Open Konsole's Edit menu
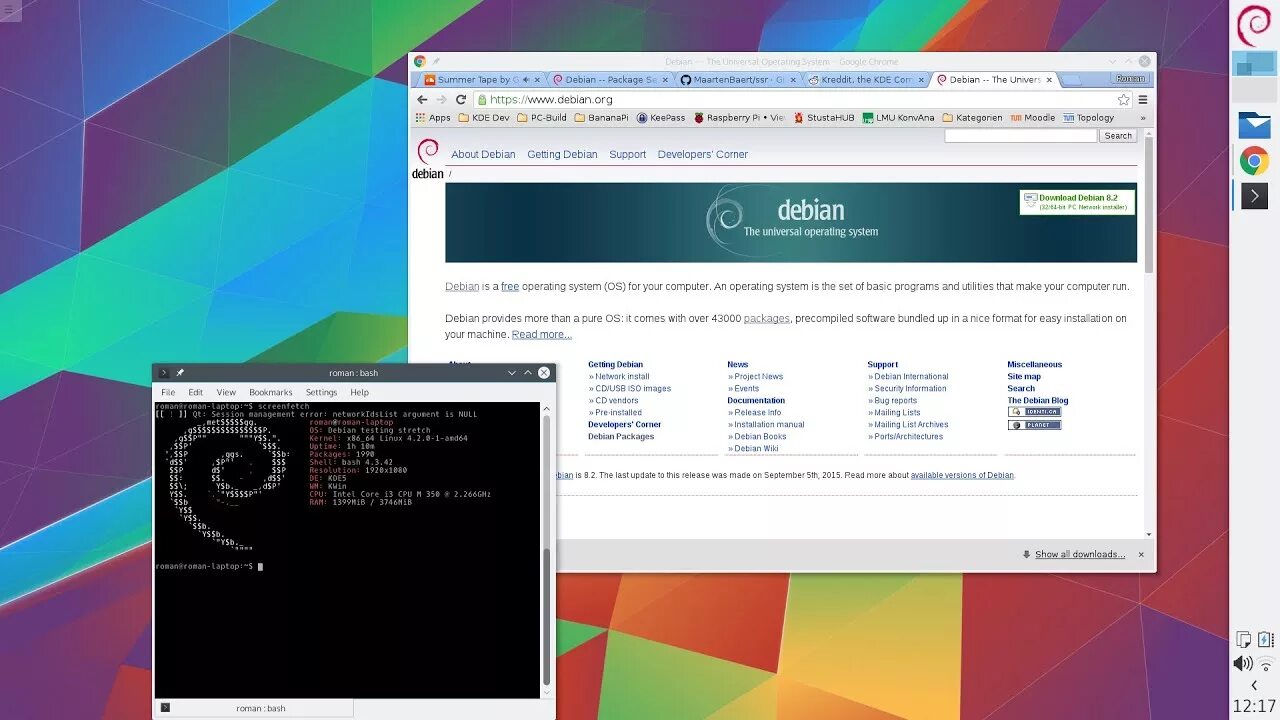Viewport: 1280px width, 720px height. click(x=195, y=392)
